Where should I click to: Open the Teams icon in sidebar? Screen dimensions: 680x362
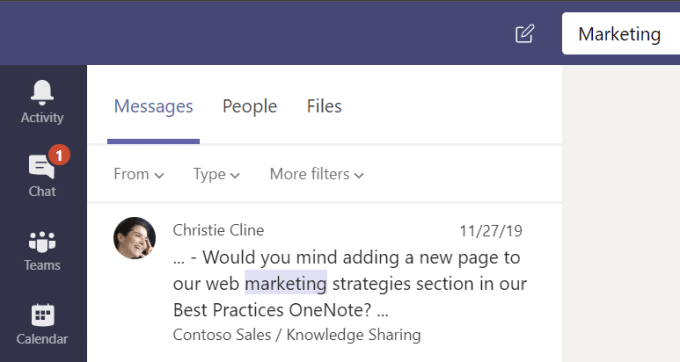[x=42, y=242]
